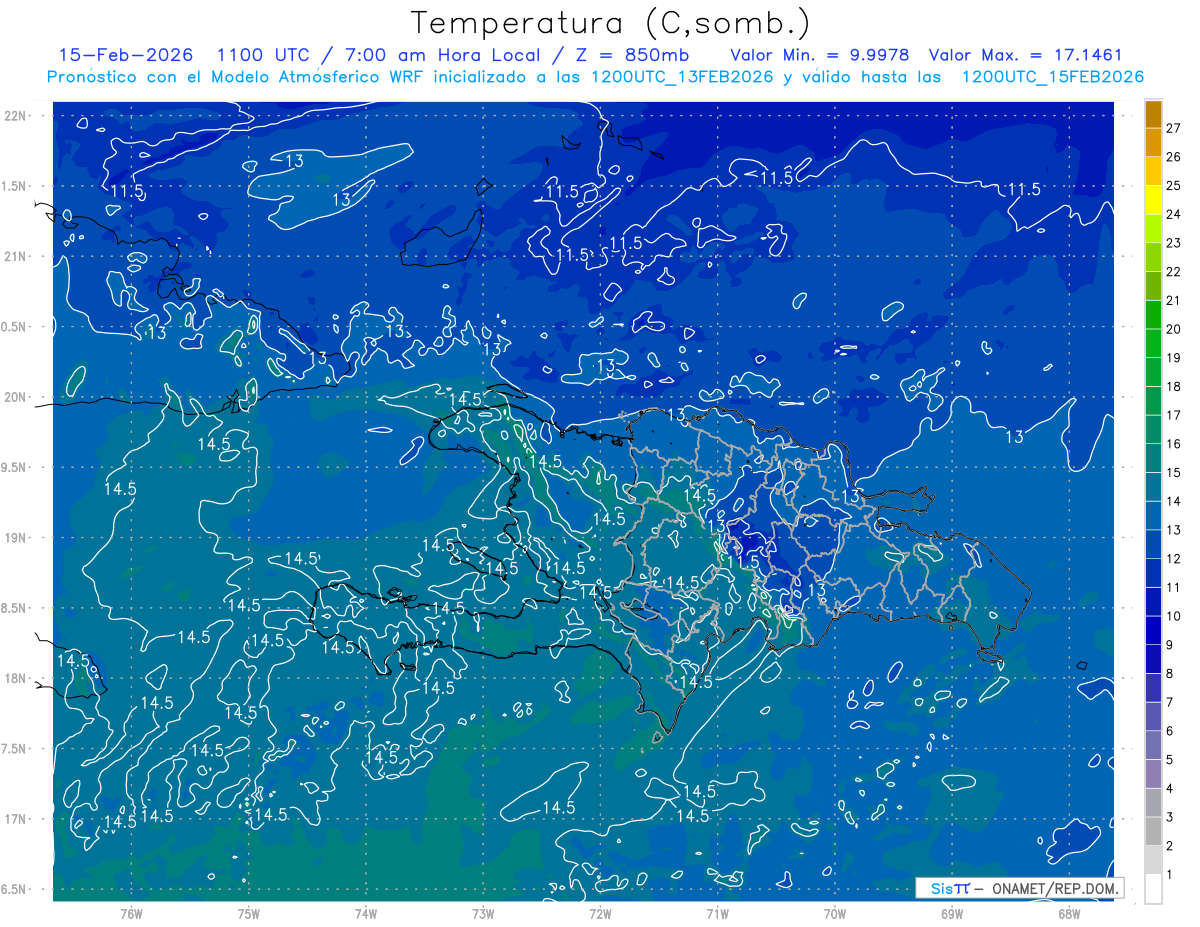Viewport: 1200px width, 927px height.
Task: Click the "Valor Max. = 17.1461" readout
Action: 1026,55
